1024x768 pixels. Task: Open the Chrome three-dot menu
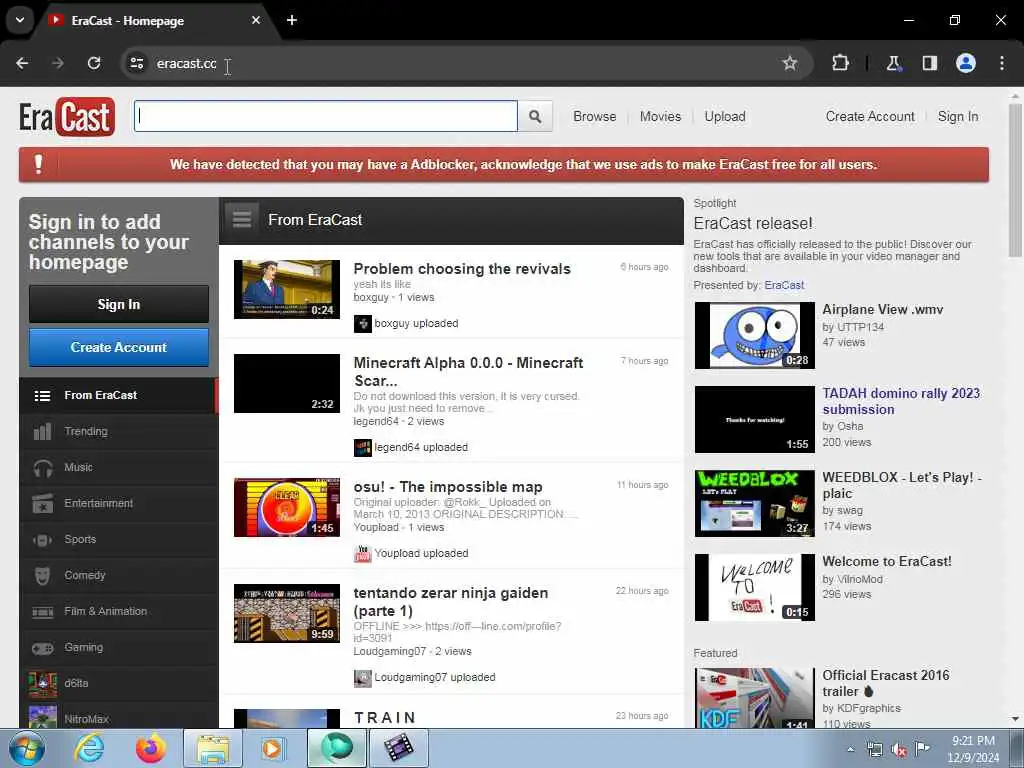tap(1002, 63)
